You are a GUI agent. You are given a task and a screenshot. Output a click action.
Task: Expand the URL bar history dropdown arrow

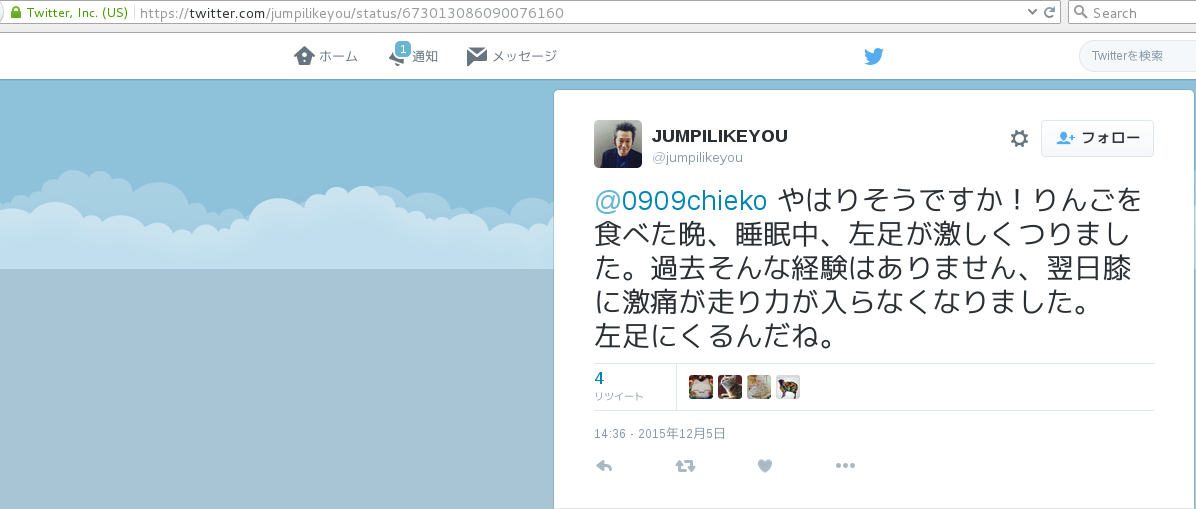coord(1032,12)
